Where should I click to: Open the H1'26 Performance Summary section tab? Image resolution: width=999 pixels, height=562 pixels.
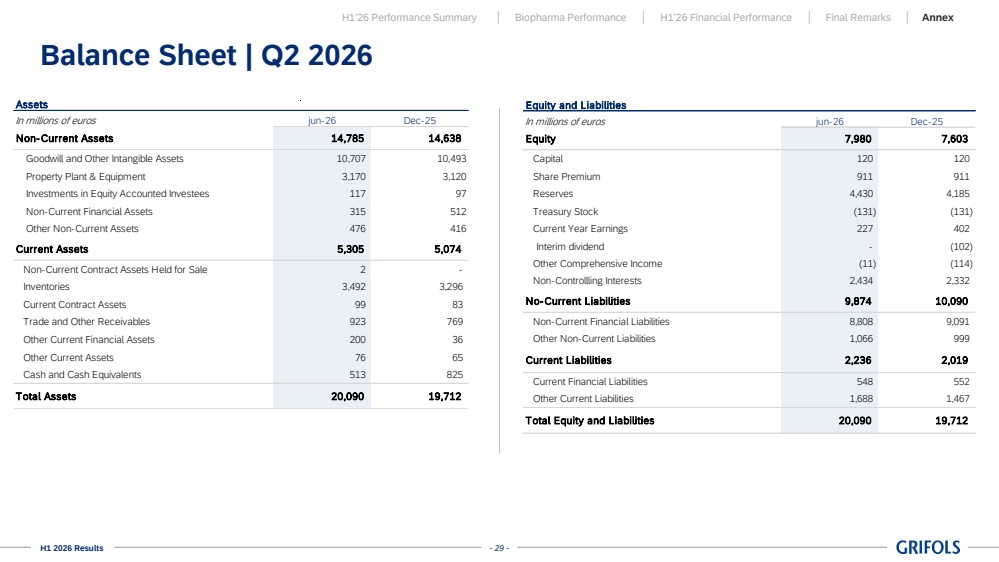[409, 18]
